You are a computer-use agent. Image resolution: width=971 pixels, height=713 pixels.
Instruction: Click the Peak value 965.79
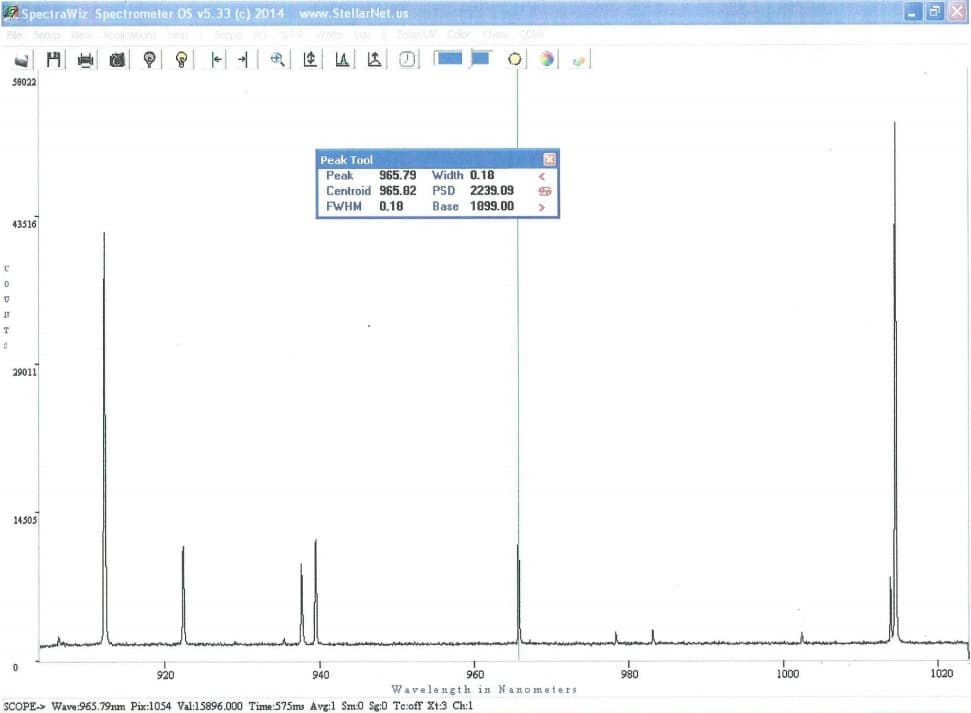(x=398, y=175)
